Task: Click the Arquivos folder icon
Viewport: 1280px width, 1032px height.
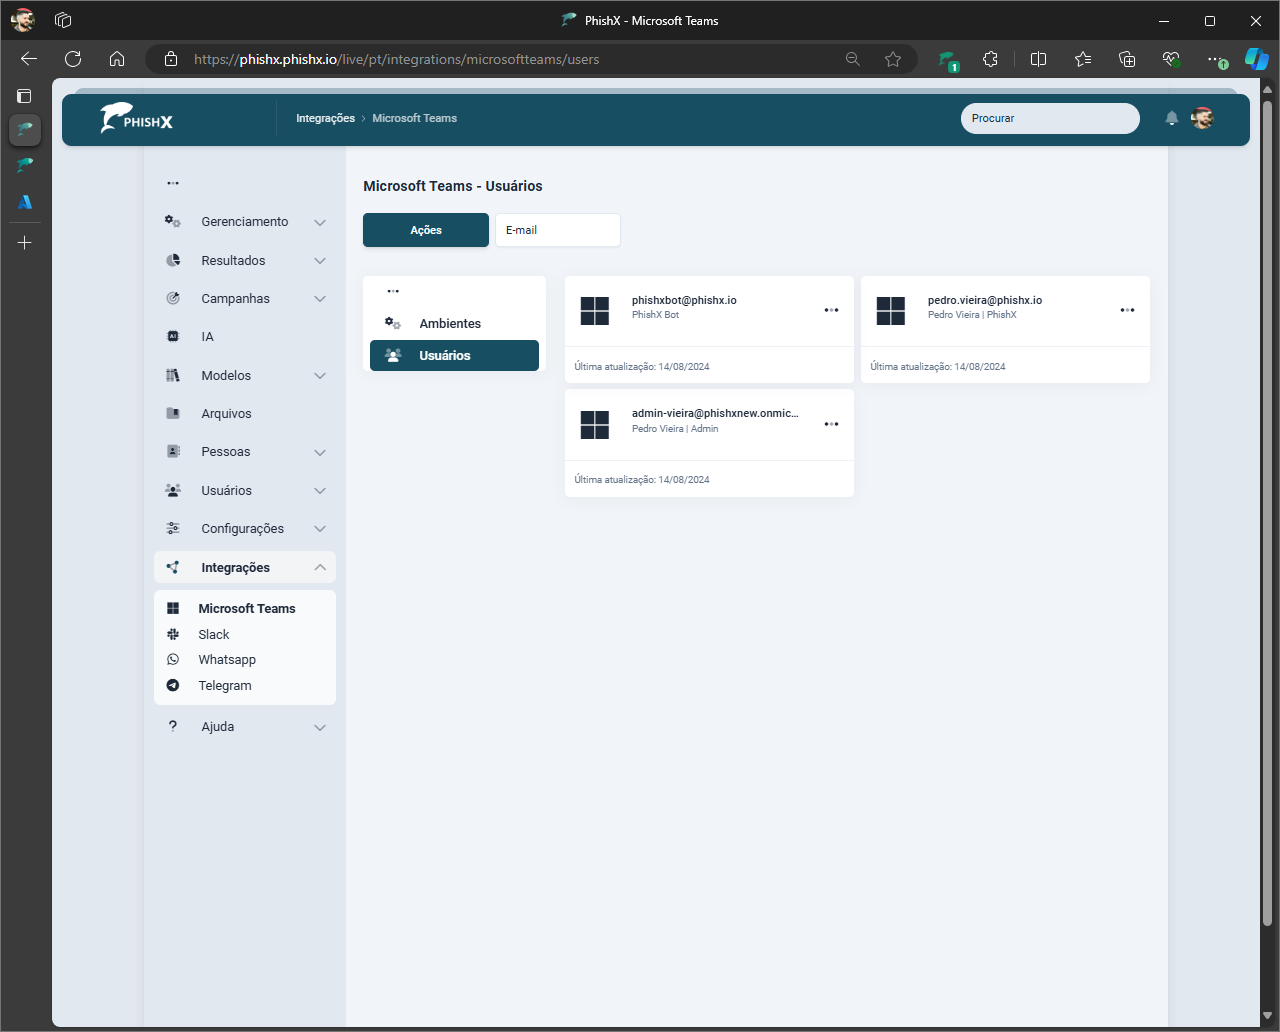Action: 173,413
